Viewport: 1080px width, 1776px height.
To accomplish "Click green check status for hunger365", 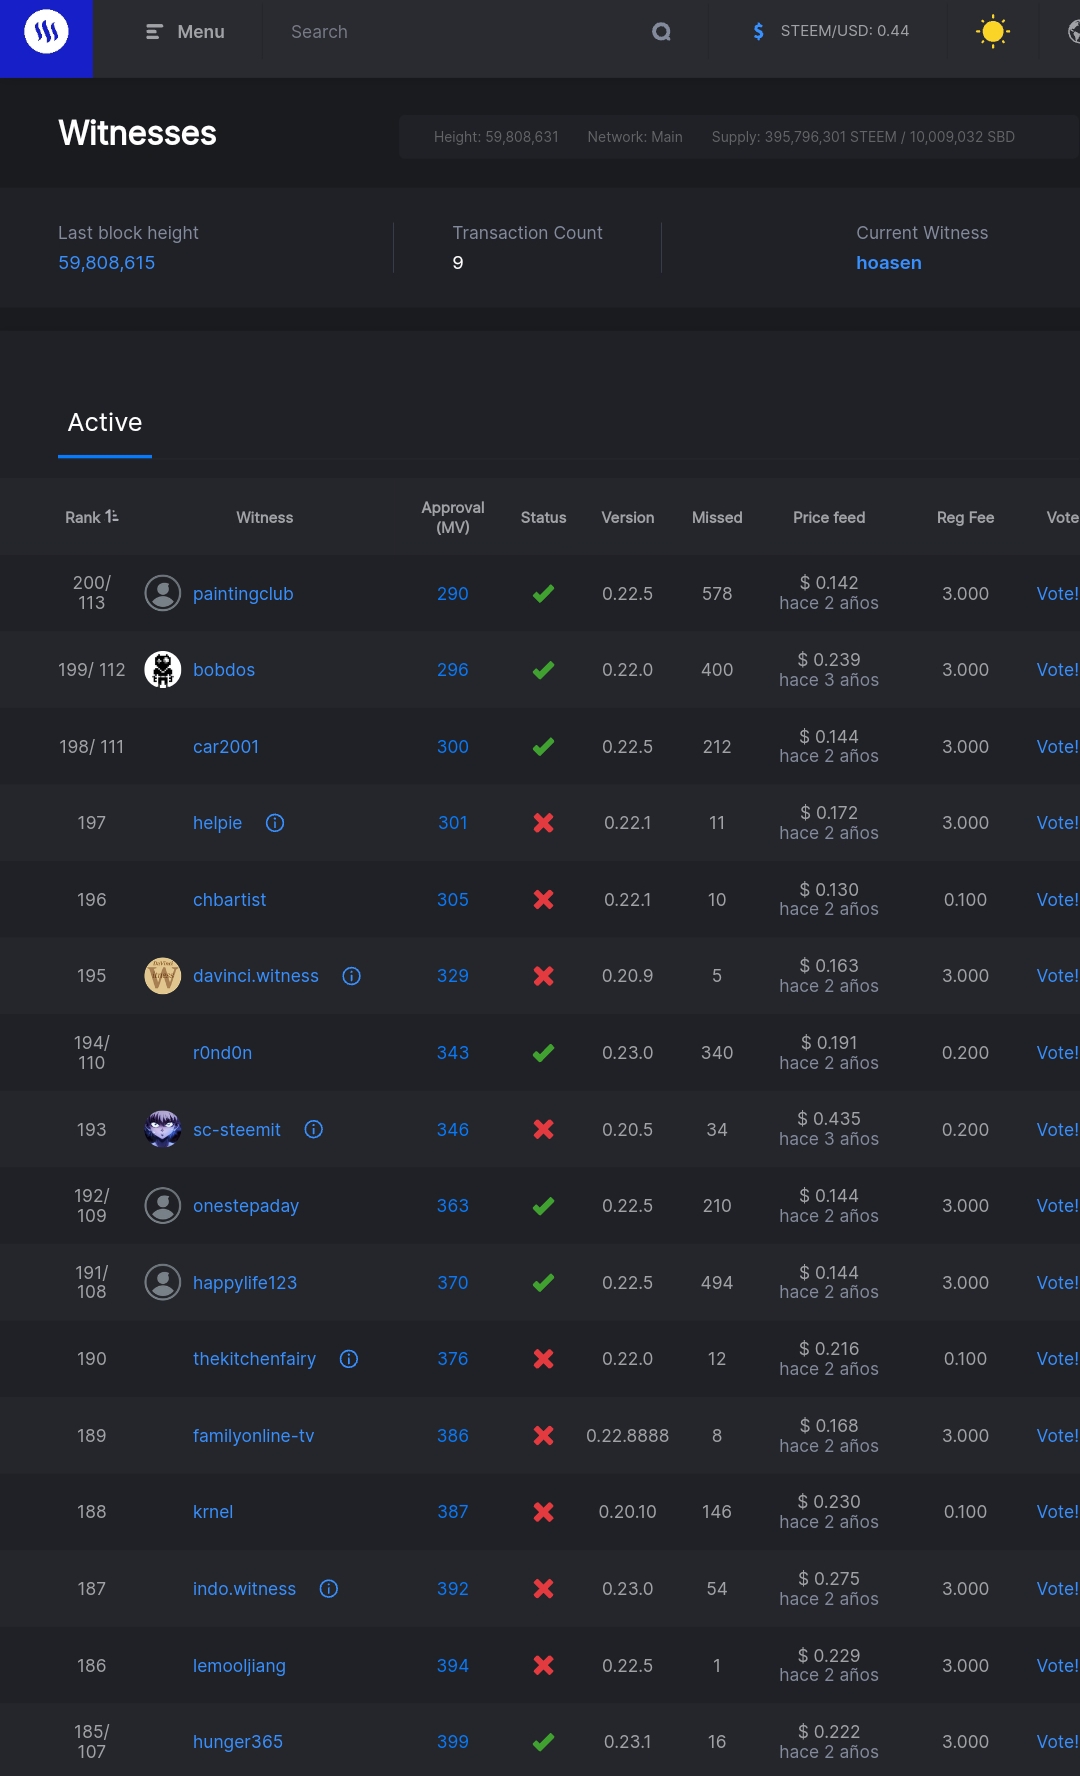I will (543, 1742).
